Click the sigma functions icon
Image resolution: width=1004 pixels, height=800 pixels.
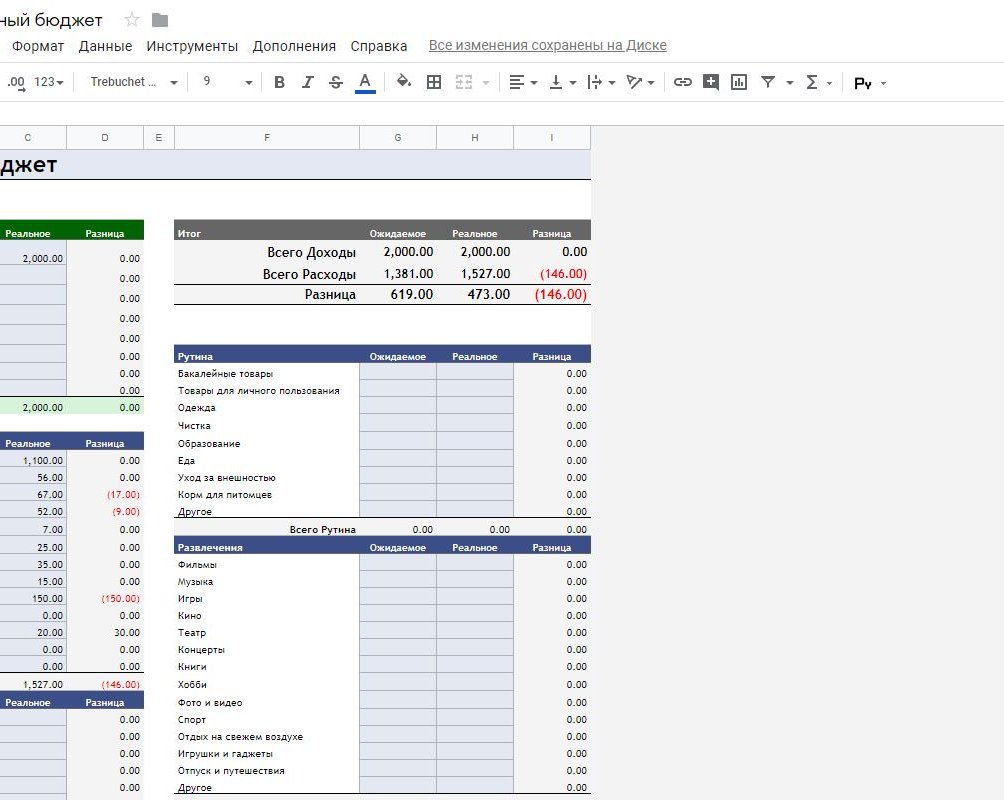click(812, 82)
